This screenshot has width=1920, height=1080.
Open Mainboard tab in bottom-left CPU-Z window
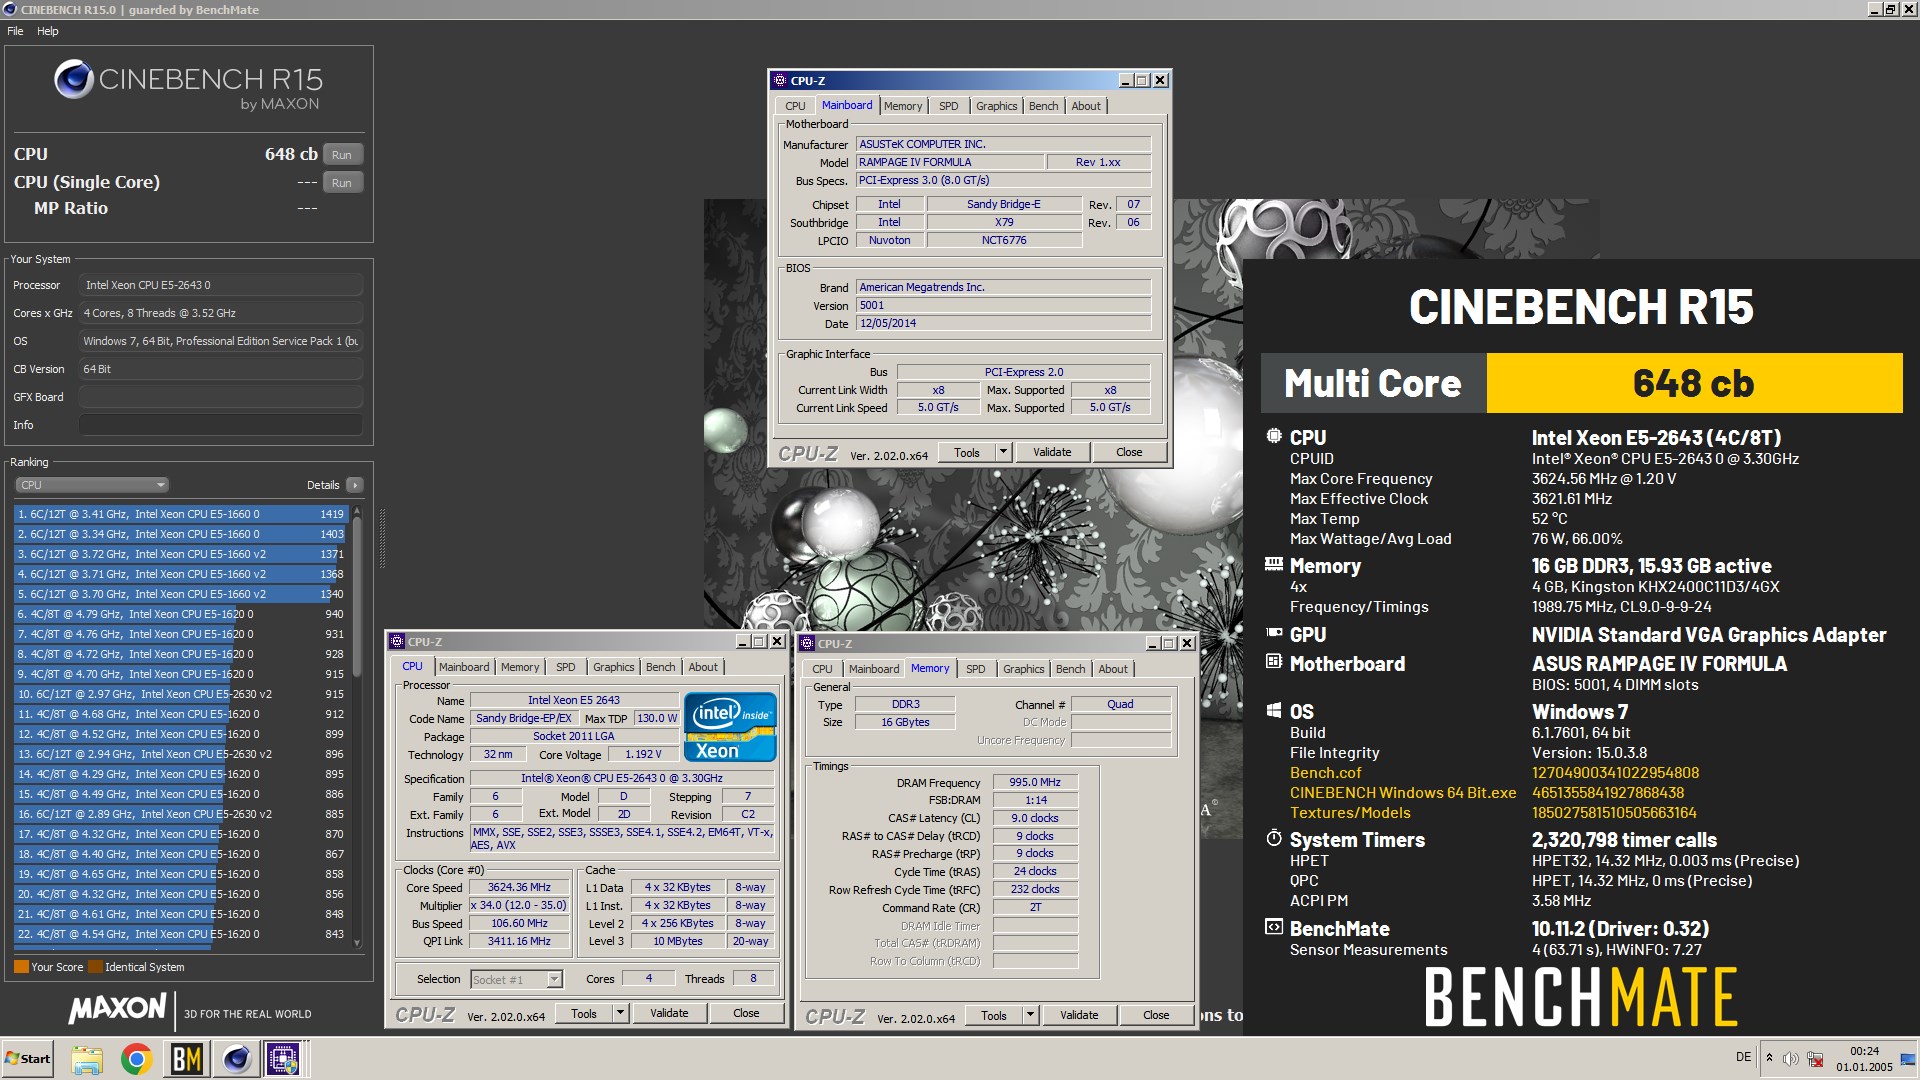[x=464, y=667]
